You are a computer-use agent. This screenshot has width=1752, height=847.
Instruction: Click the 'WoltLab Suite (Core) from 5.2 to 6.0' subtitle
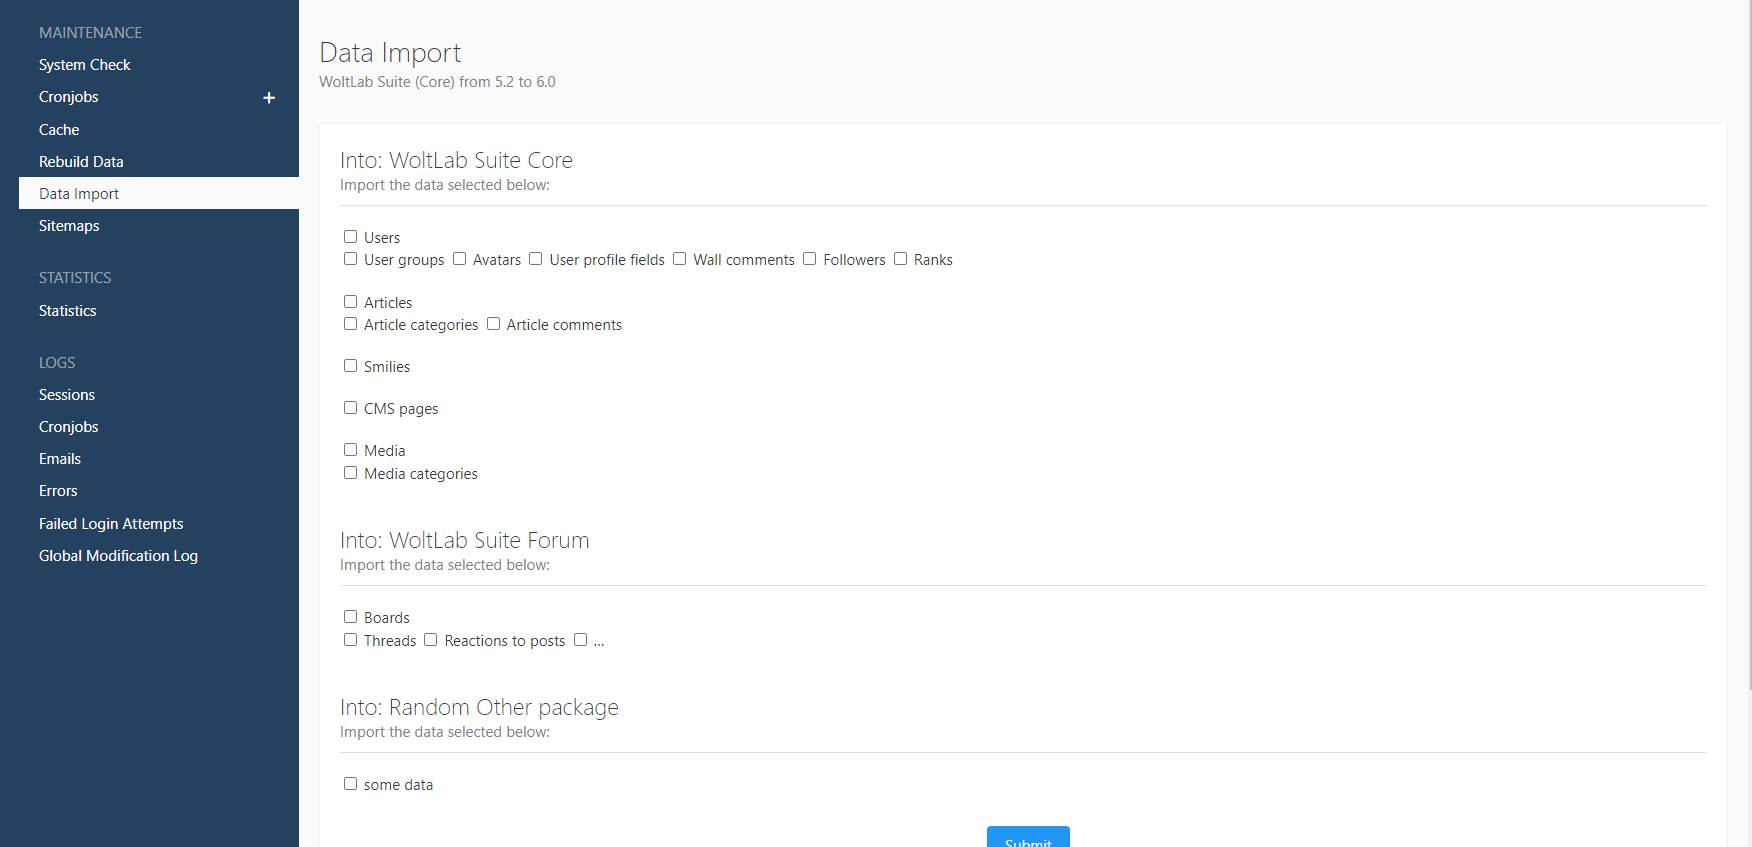(437, 82)
